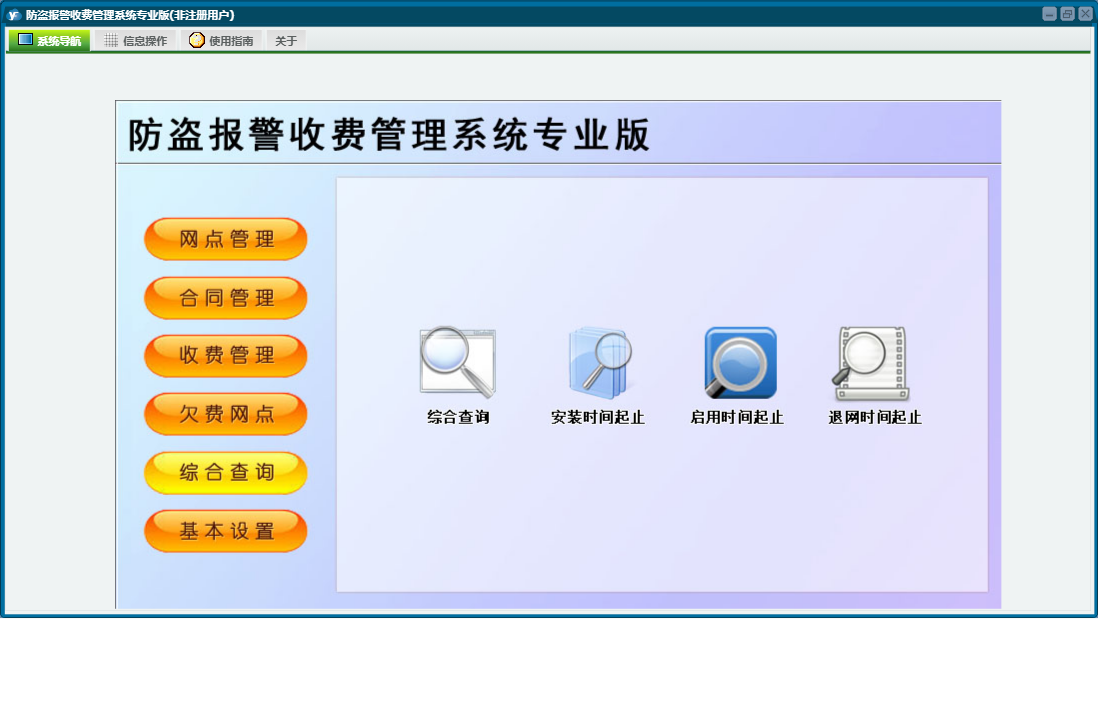This screenshot has height=716, width=1098.
Task: Minimize the application window
Action: 1049,14
